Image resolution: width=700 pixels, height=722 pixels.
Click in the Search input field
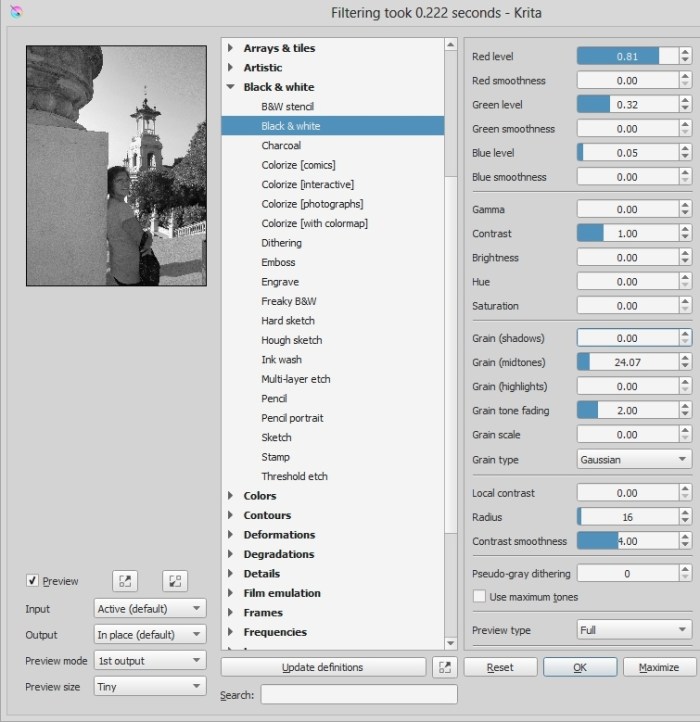[358, 694]
